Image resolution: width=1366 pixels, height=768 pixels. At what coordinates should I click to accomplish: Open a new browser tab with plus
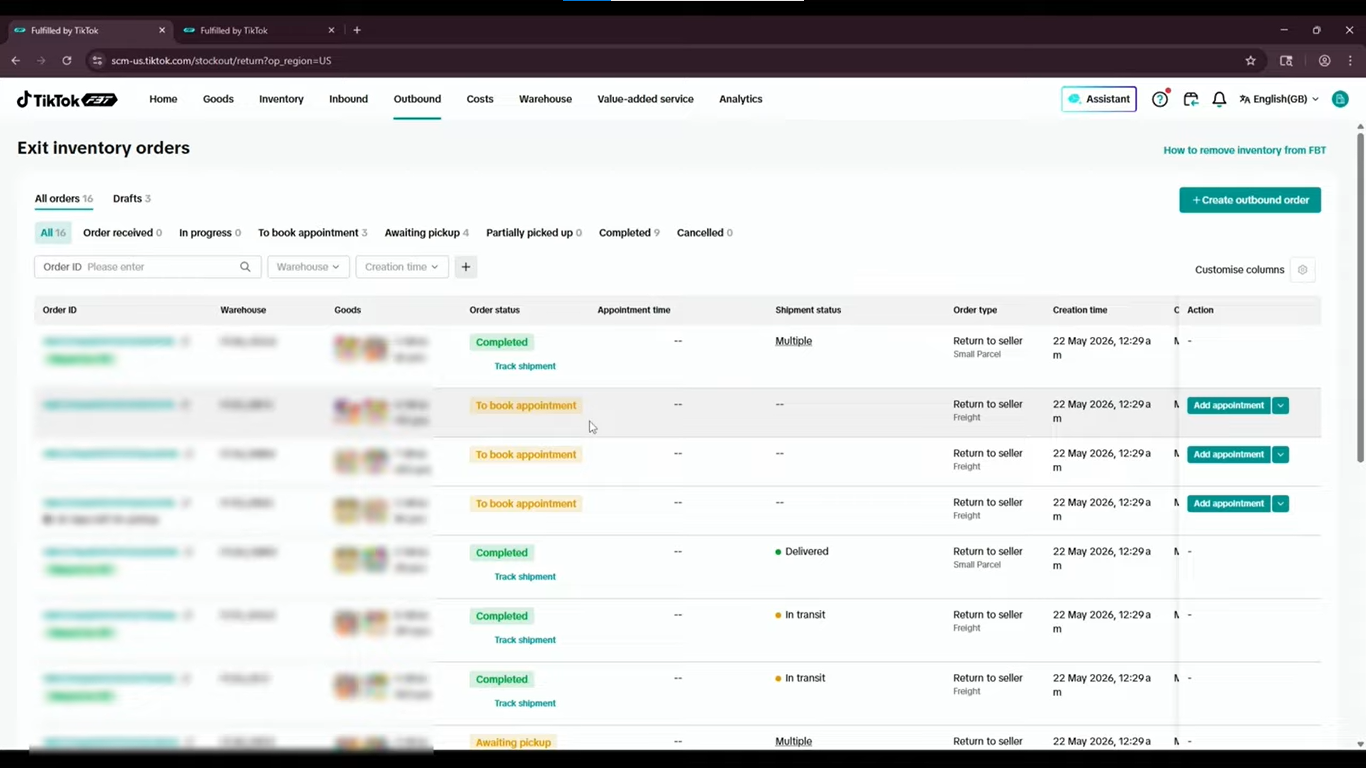click(357, 30)
